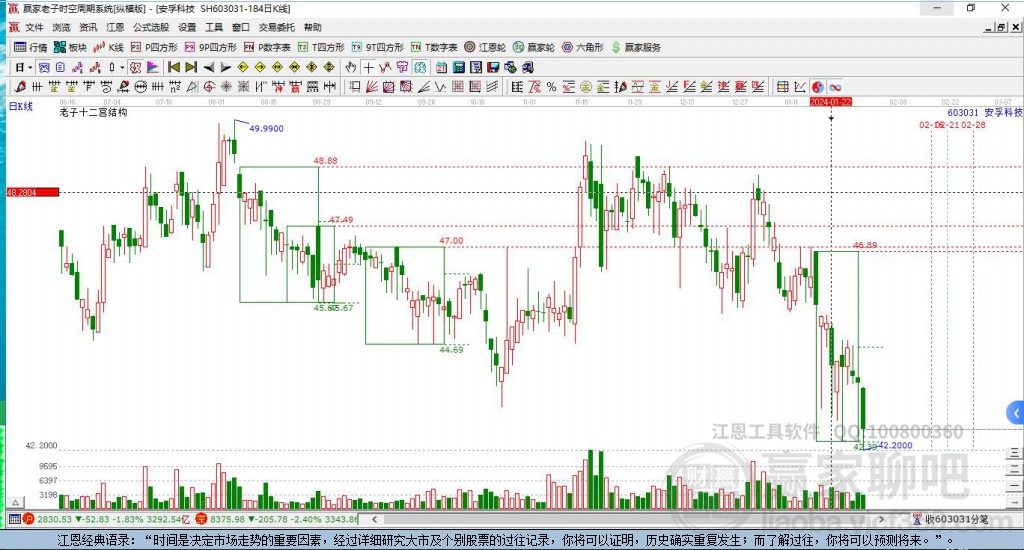Click the status bar keyboard grid icon

[14, 519]
